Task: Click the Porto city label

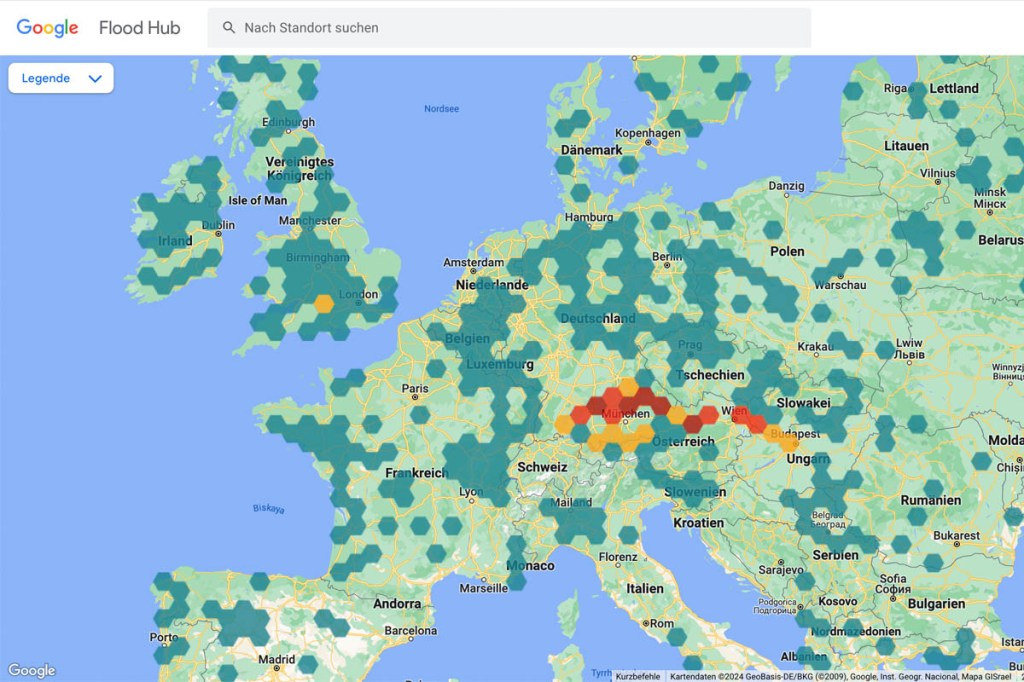Action: tap(163, 637)
